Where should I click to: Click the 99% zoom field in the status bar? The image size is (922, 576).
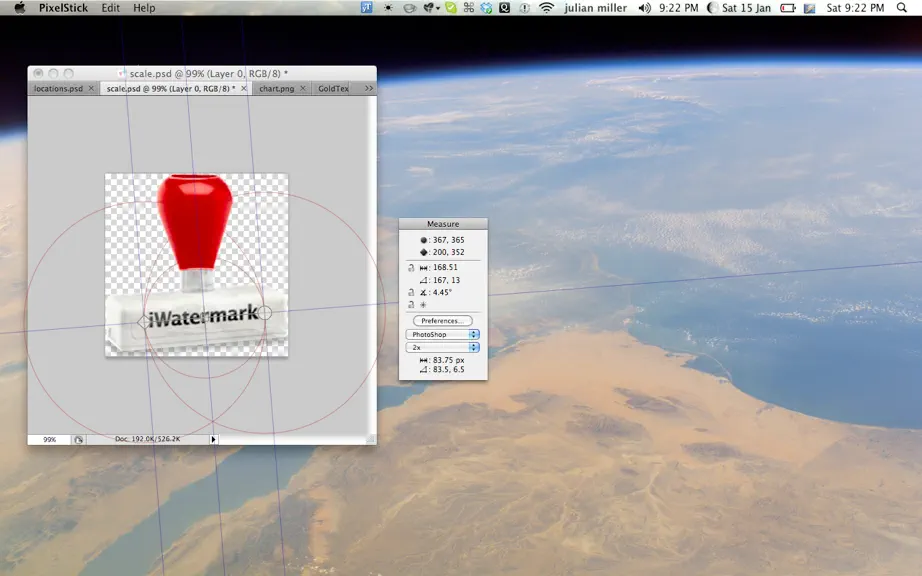pyautogui.click(x=49, y=439)
